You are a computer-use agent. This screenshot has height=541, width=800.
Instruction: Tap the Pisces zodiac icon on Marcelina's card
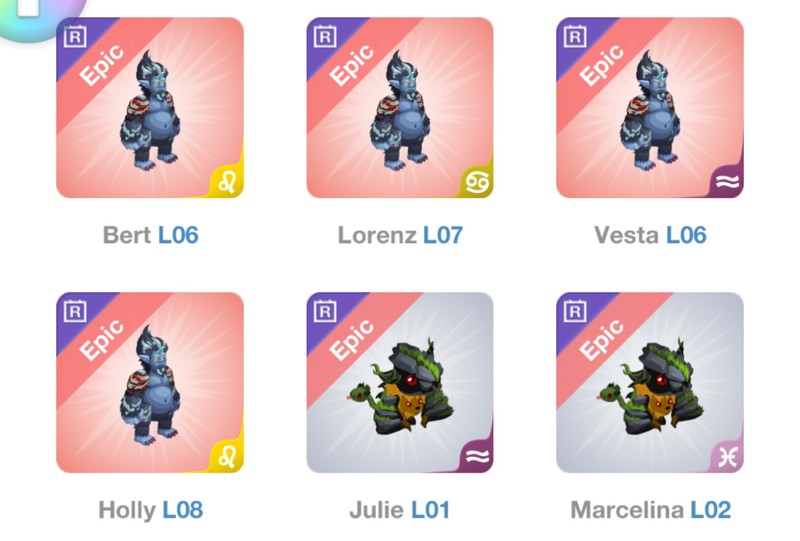(727, 457)
